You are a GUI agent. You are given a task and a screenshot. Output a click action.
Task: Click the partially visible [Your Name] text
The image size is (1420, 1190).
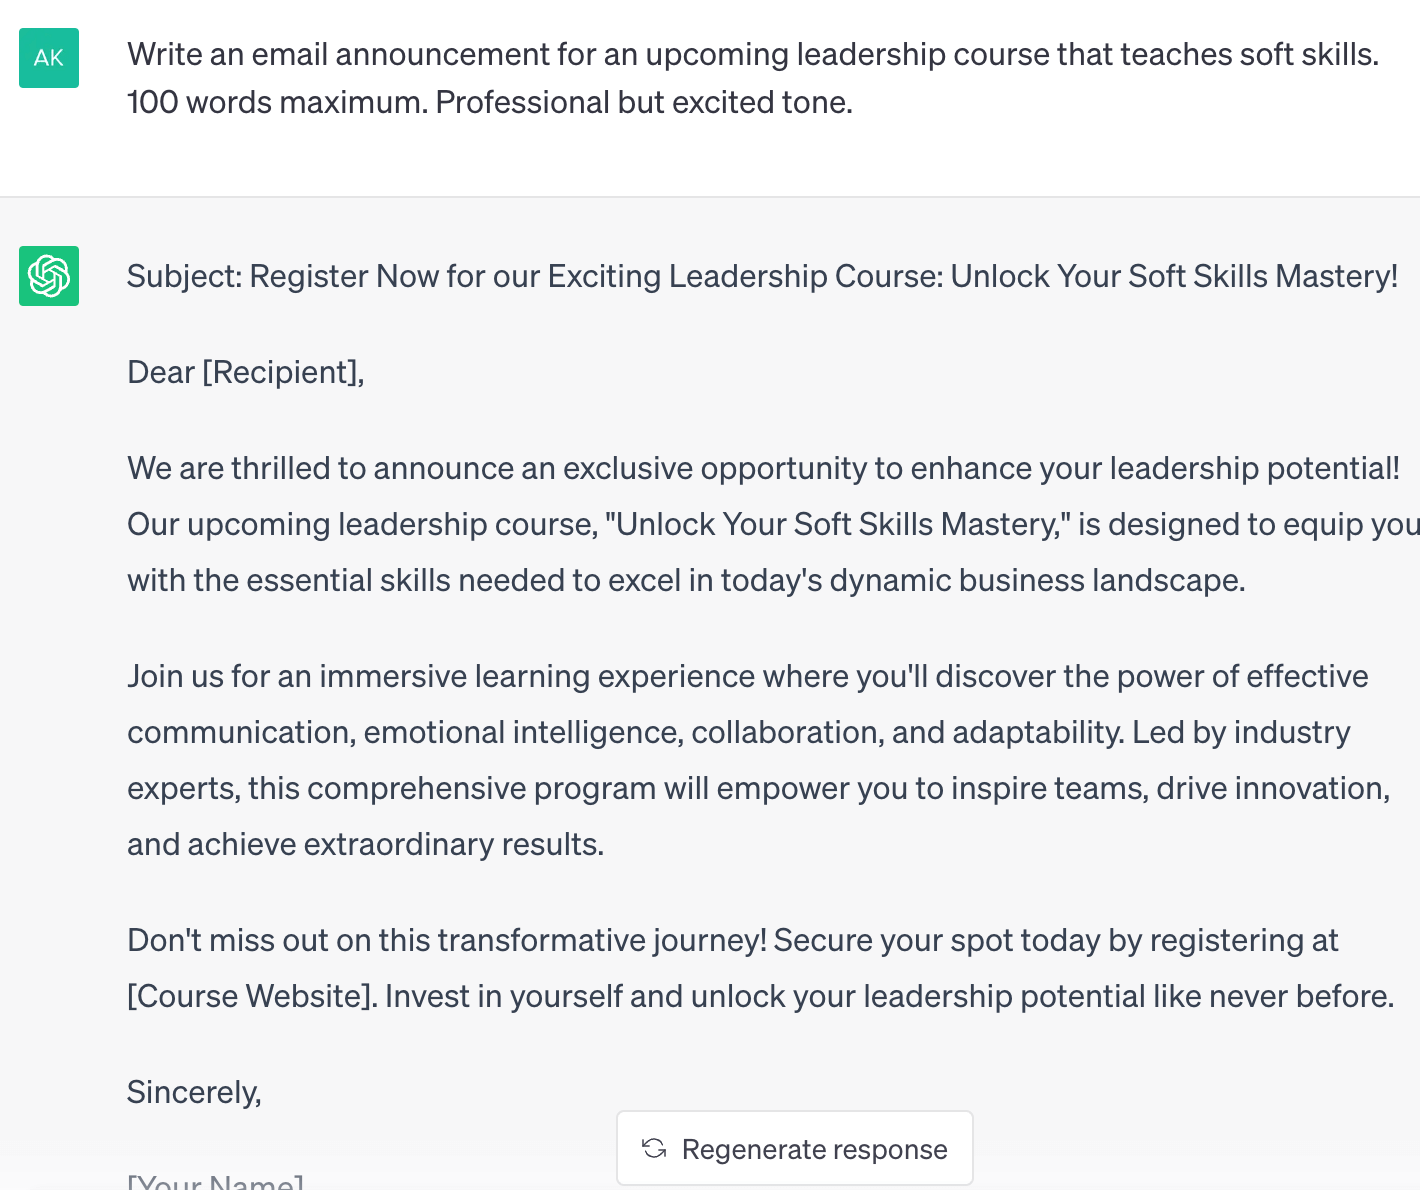(215, 1182)
